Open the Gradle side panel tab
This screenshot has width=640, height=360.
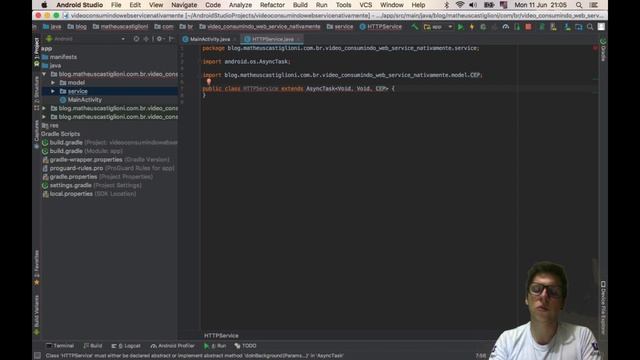pyautogui.click(x=603, y=50)
